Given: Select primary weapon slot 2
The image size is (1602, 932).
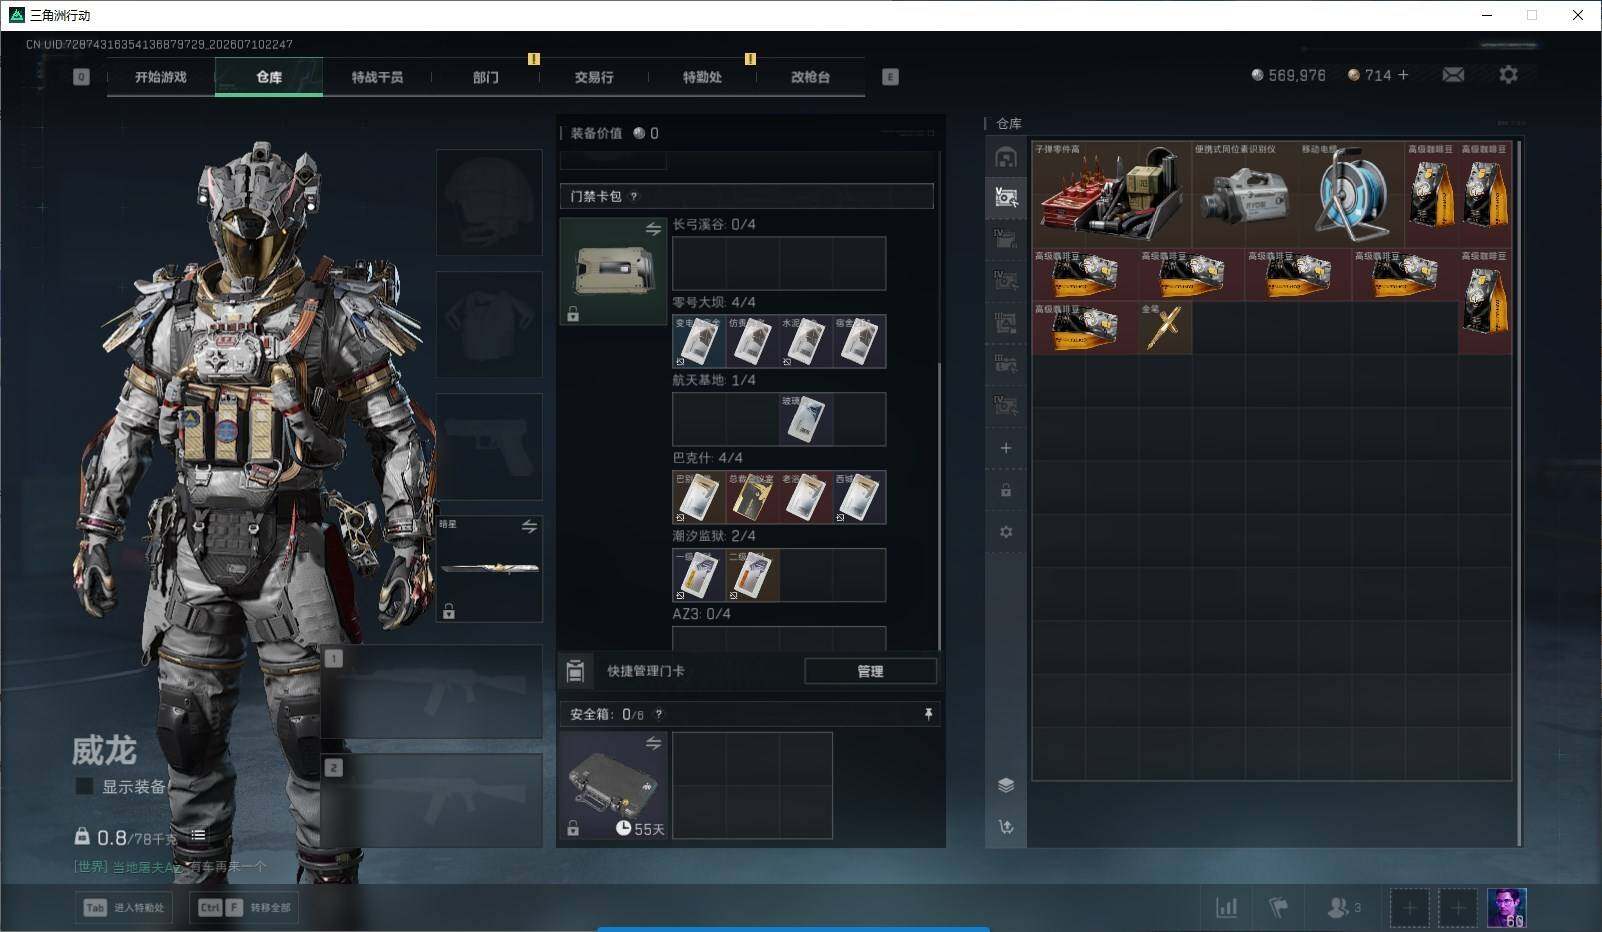Looking at the screenshot, I should tap(432, 800).
